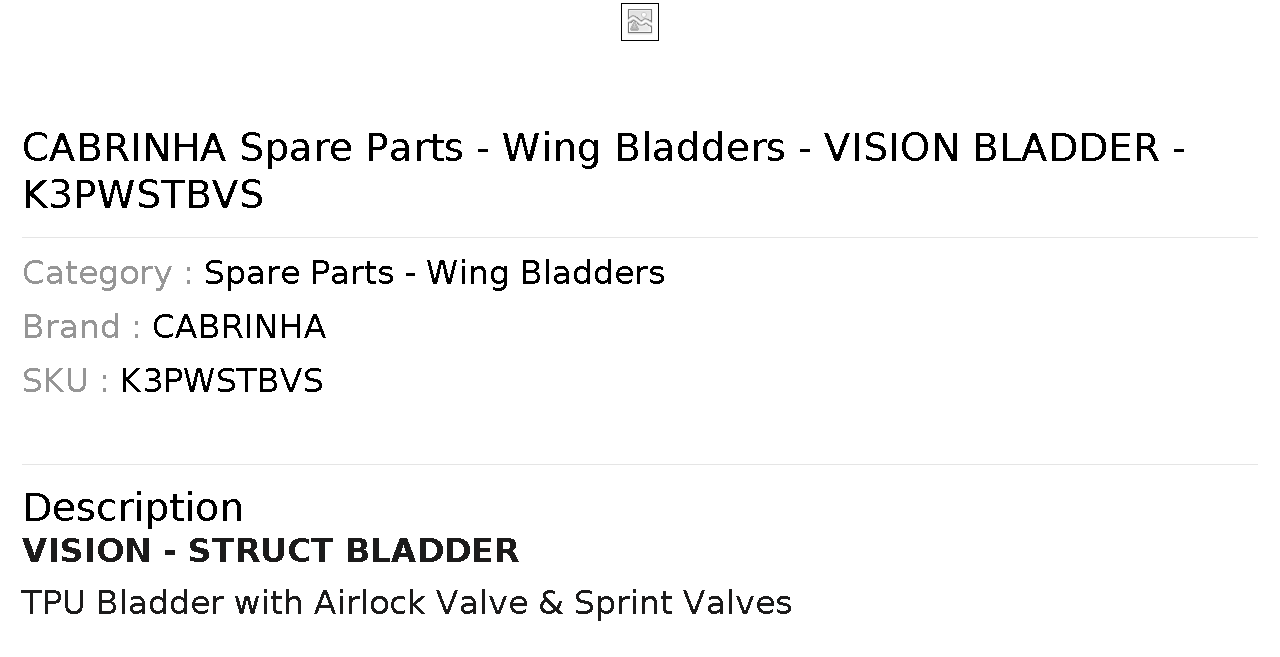
Task: Click K3PWSTBVS code in the title heading
Action: [x=143, y=195]
